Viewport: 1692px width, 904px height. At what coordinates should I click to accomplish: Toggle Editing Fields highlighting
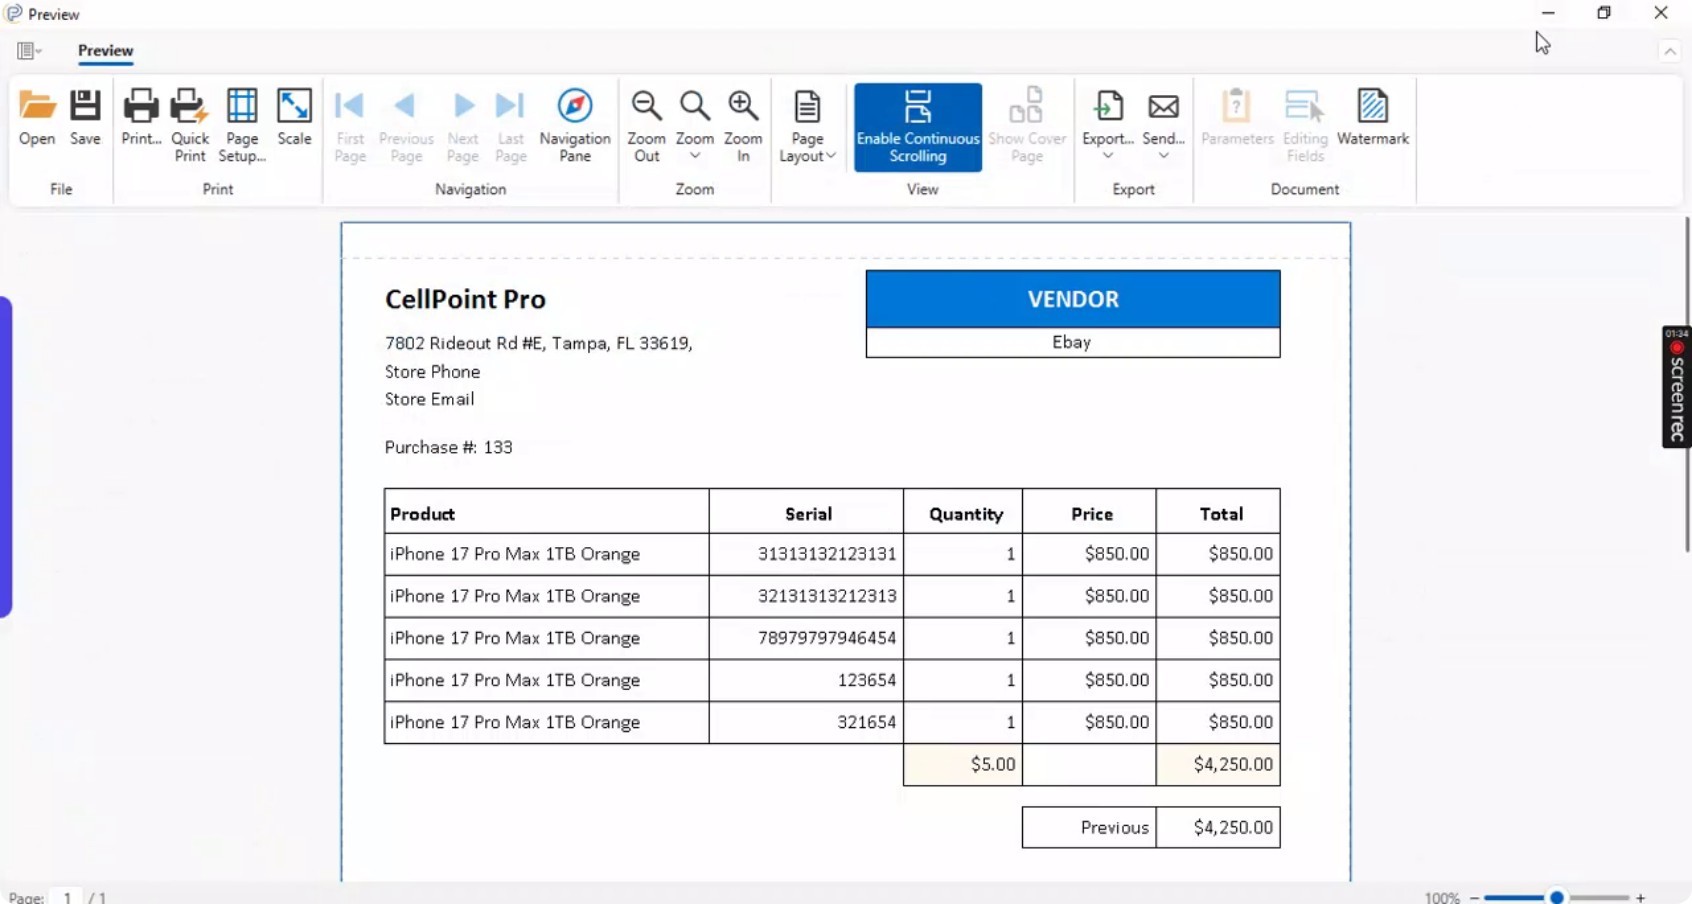point(1305,126)
